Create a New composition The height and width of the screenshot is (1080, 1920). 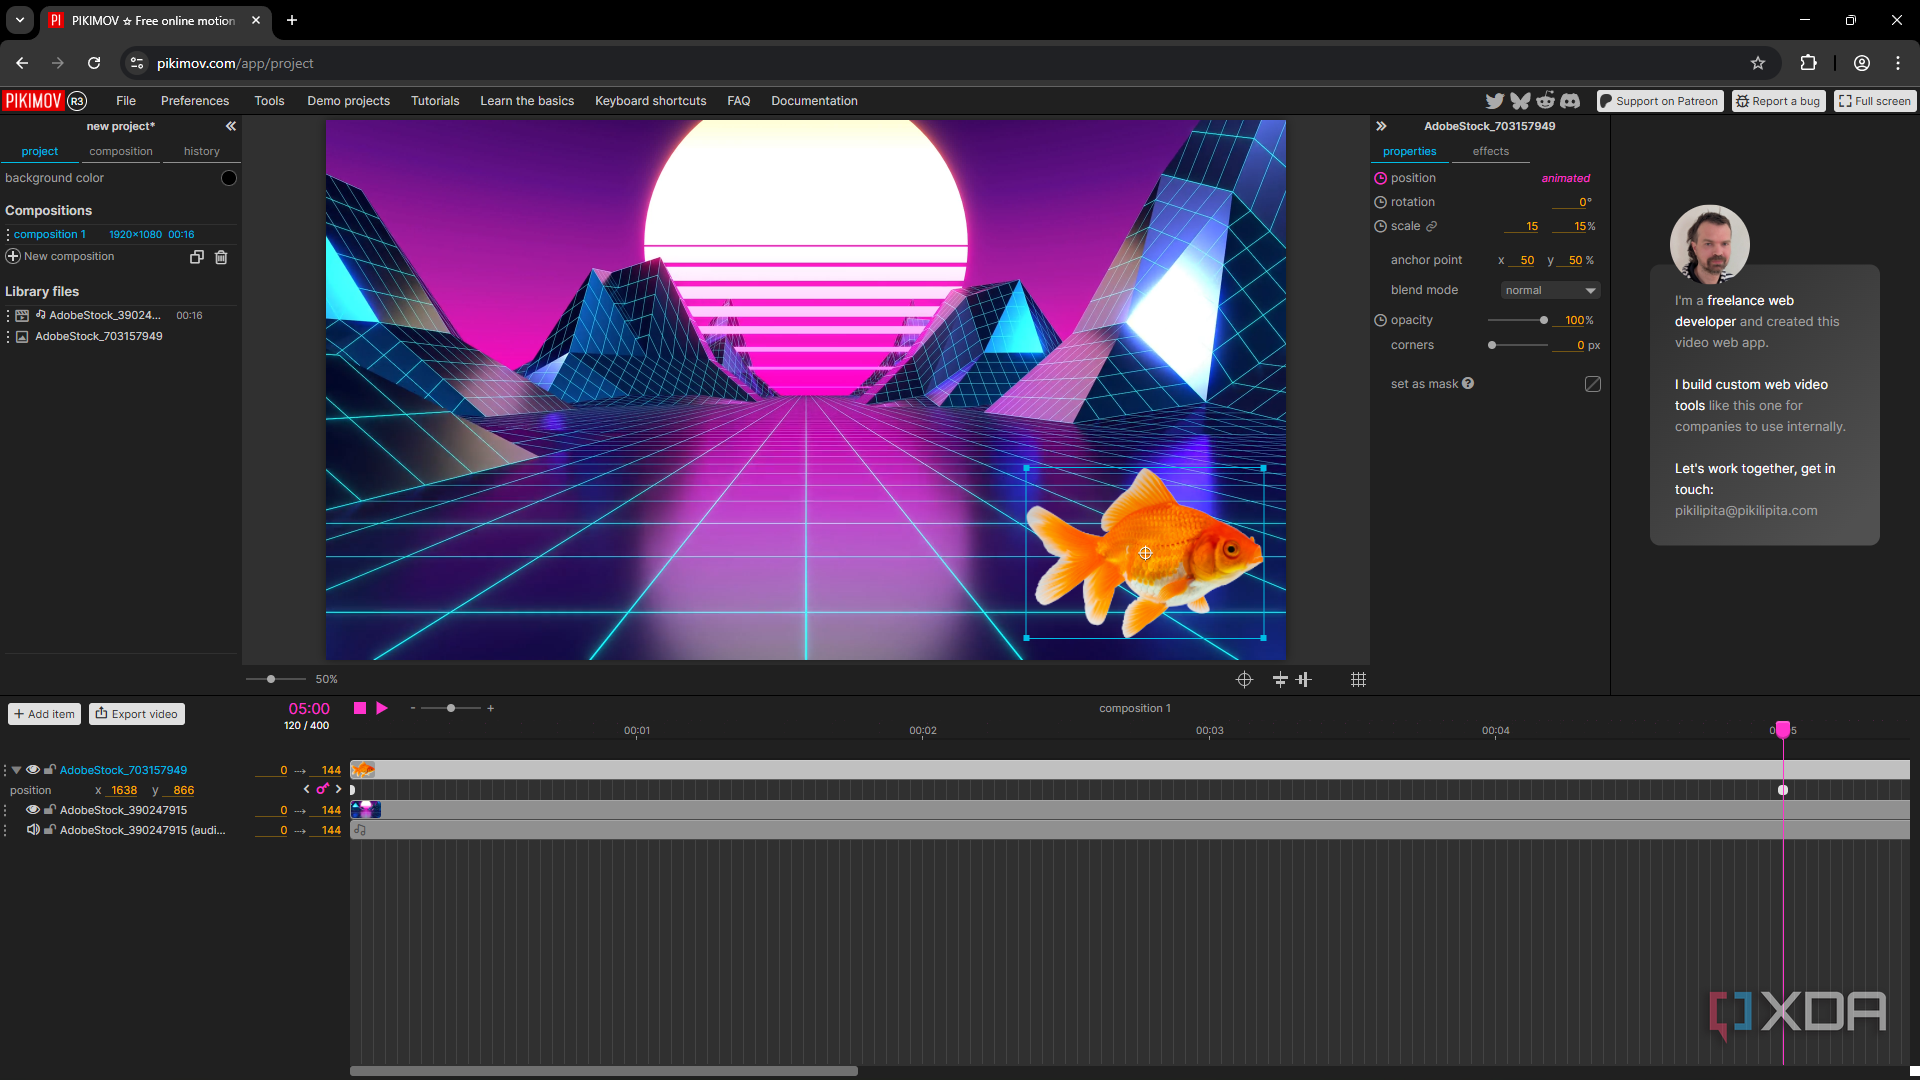[60, 257]
